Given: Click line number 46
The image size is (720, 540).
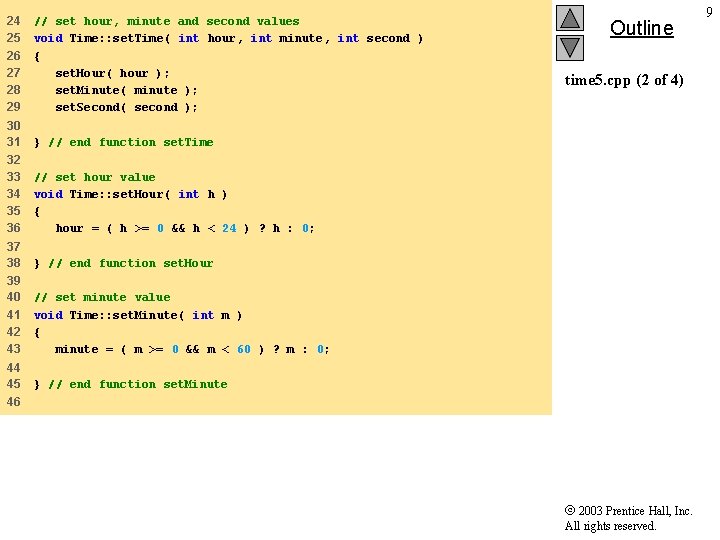Looking at the screenshot, I should pos(13,402).
